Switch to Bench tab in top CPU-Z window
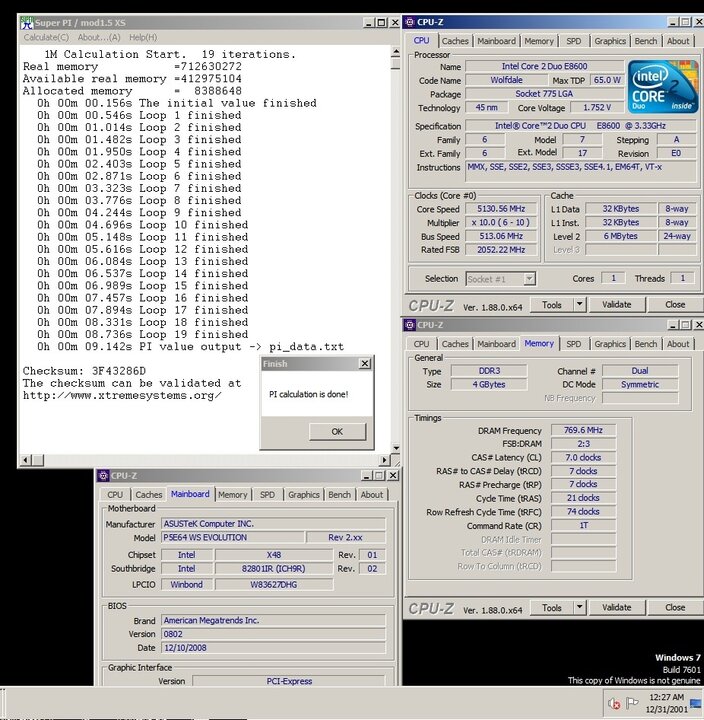The image size is (704, 720). click(x=646, y=41)
